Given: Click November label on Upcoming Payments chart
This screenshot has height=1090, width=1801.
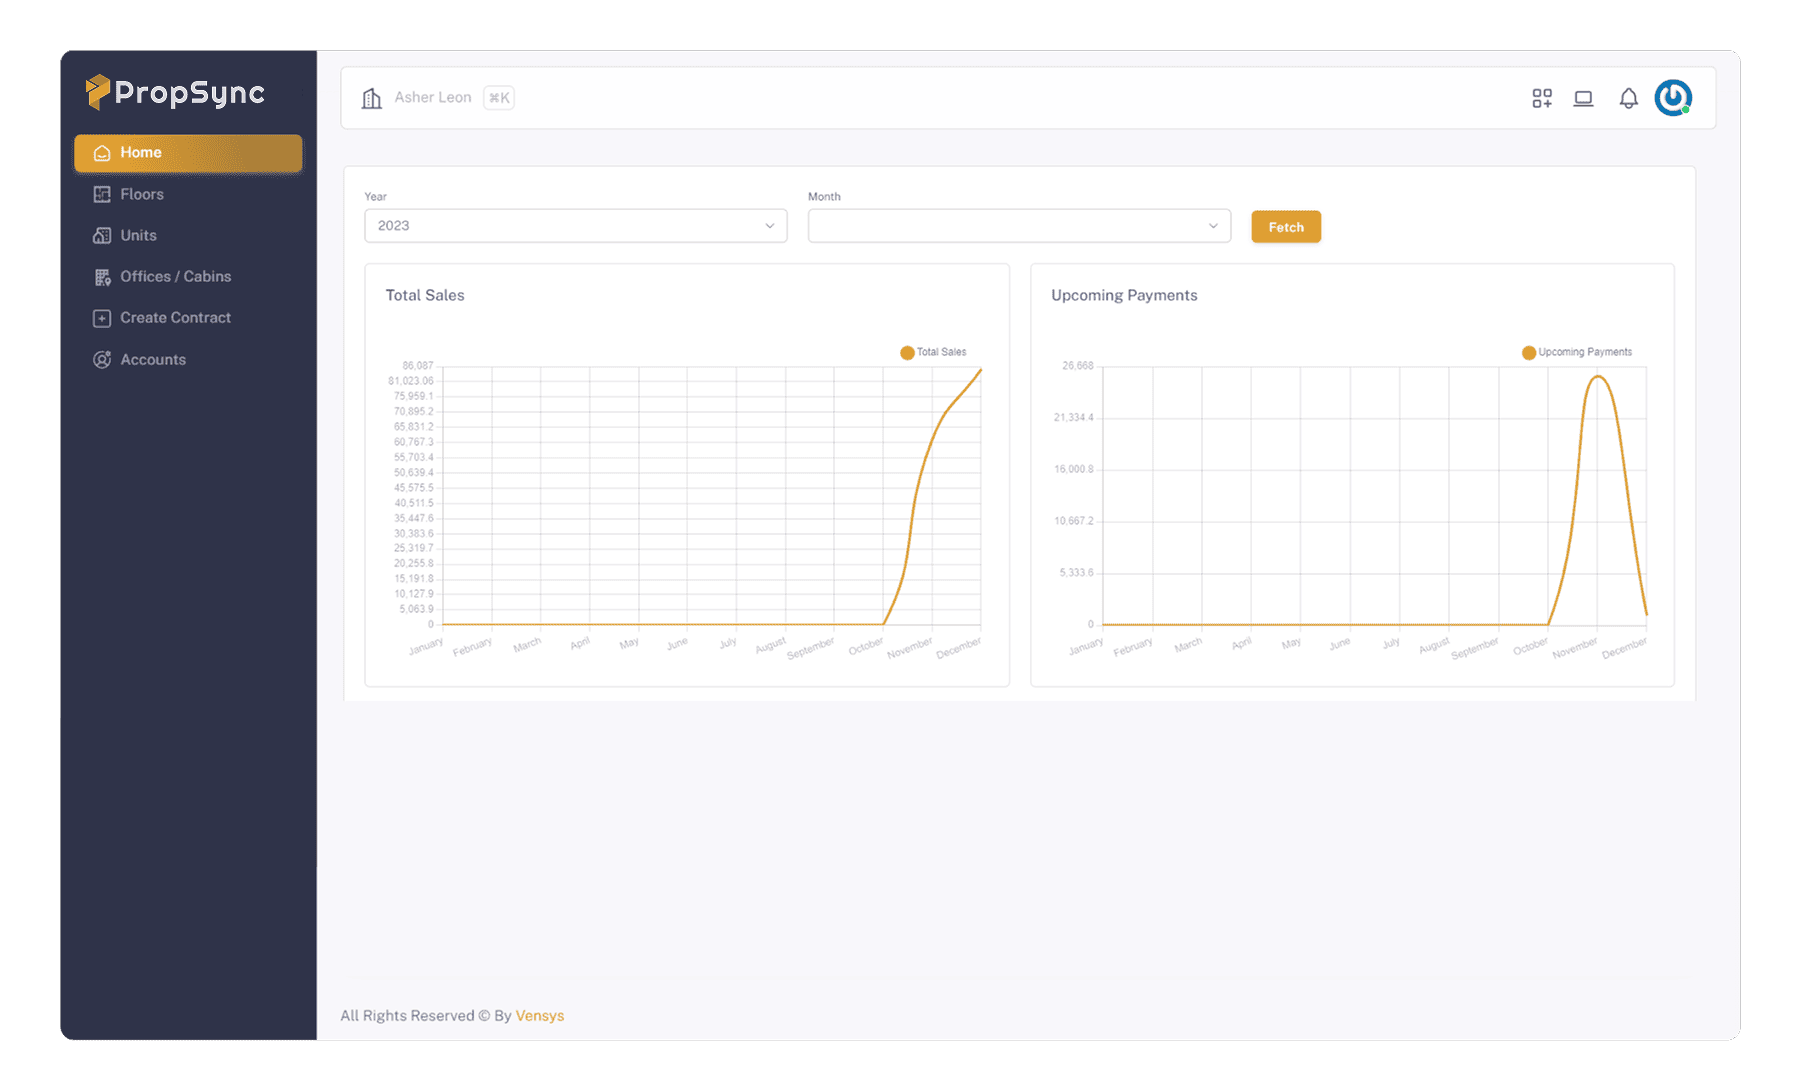Looking at the screenshot, I should coord(1575,648).
